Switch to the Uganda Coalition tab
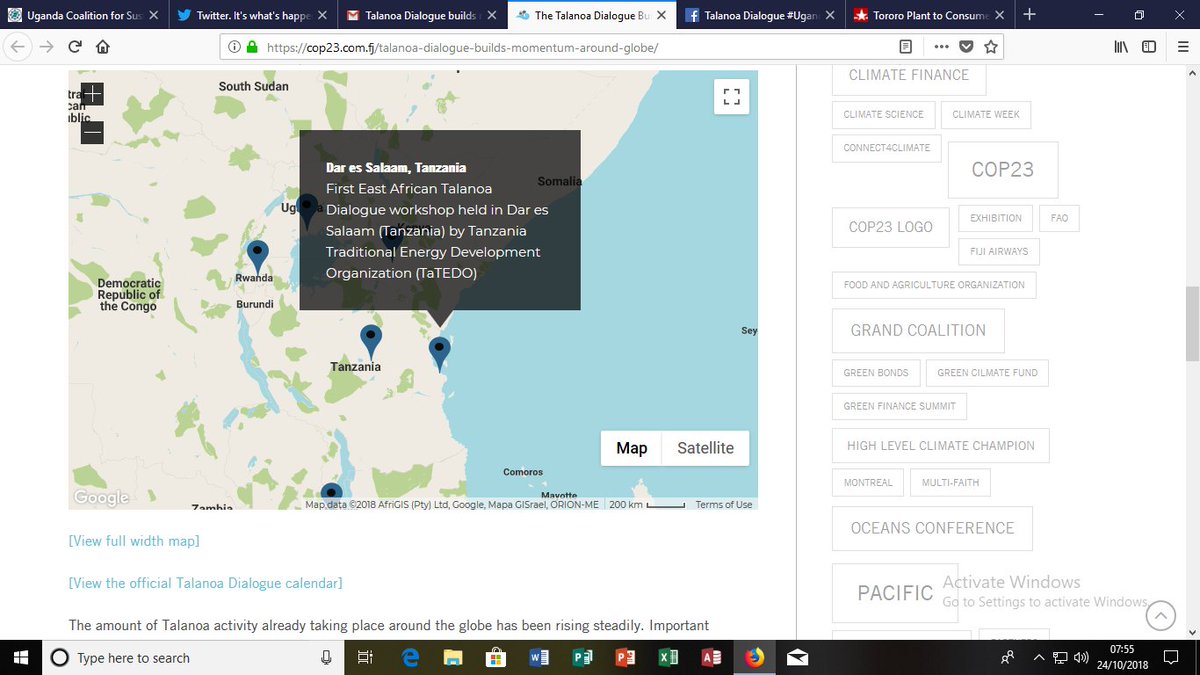 tap(84, 15)
